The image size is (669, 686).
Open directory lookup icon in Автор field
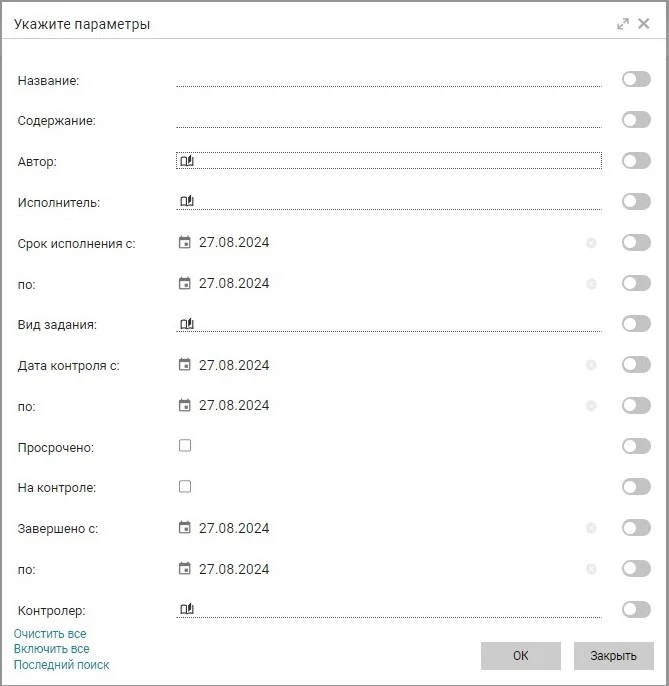187,161
